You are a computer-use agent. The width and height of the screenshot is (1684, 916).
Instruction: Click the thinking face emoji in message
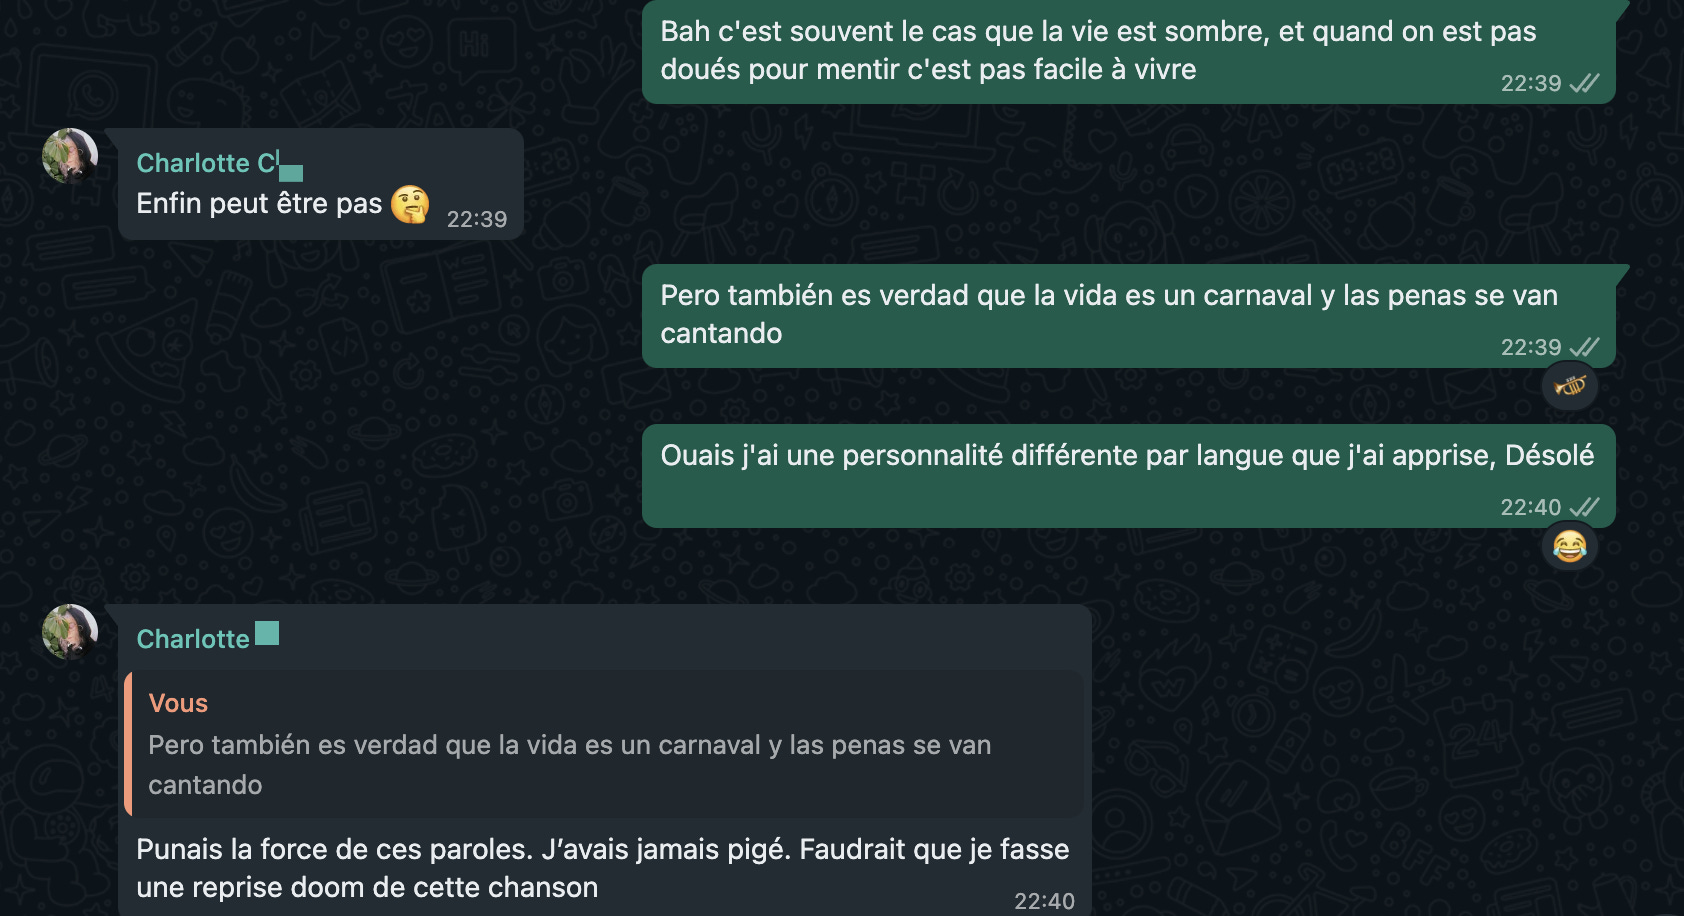(410, 204)
